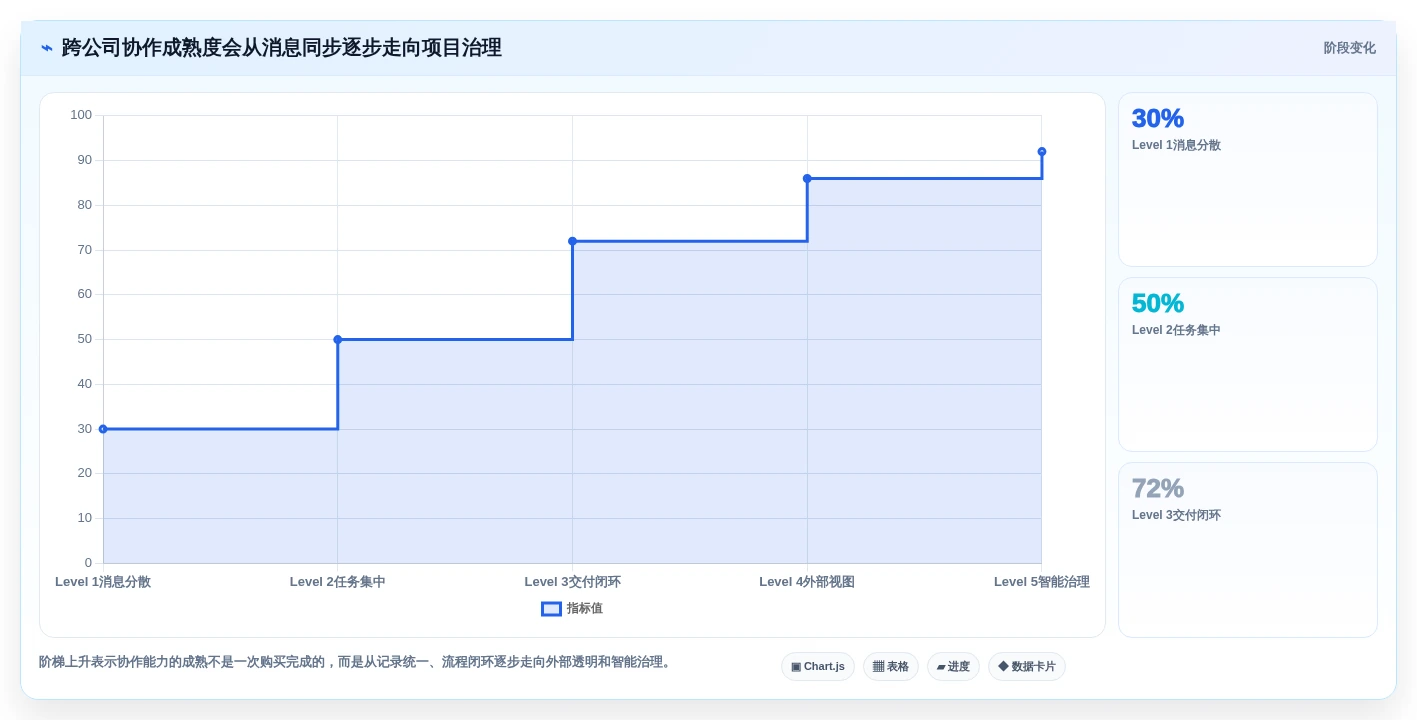Click the y-axis value 0
Screen dimensions: 1417x720
point(88,563)
